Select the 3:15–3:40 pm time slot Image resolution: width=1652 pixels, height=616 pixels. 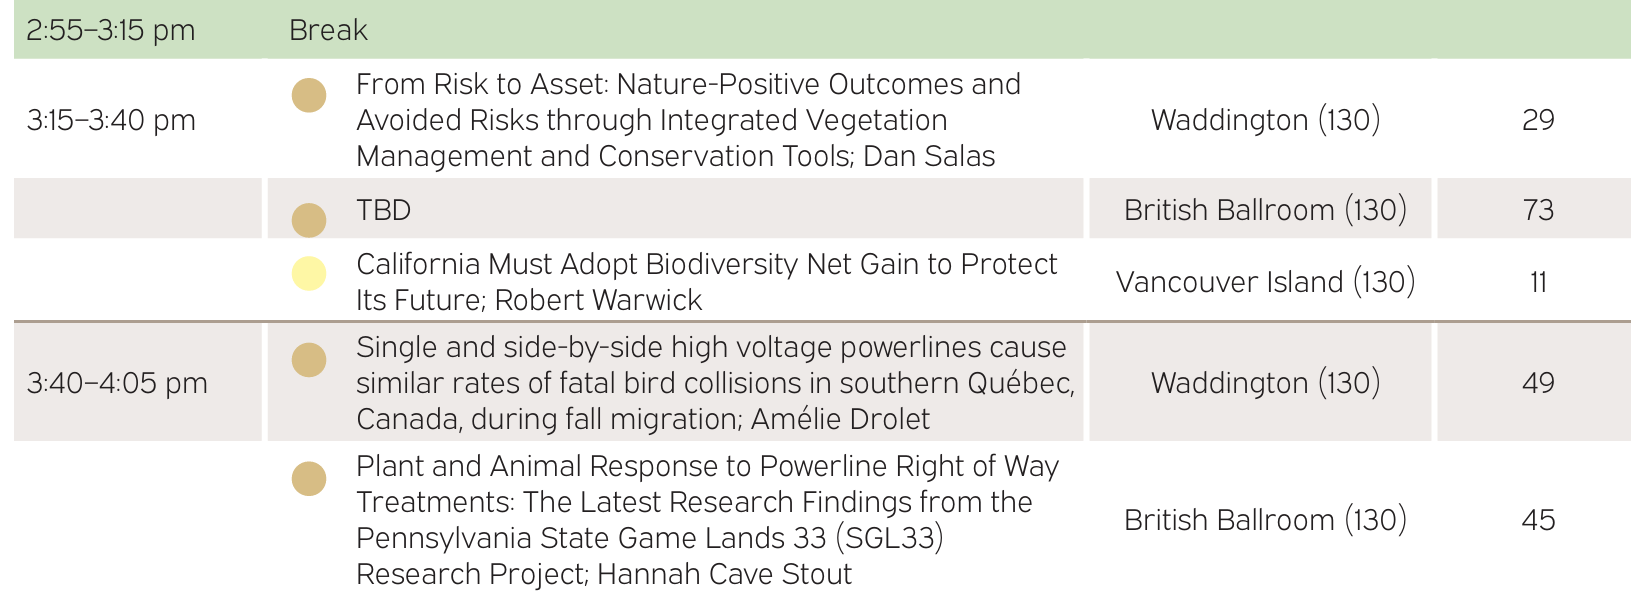[x=111, y=120]
